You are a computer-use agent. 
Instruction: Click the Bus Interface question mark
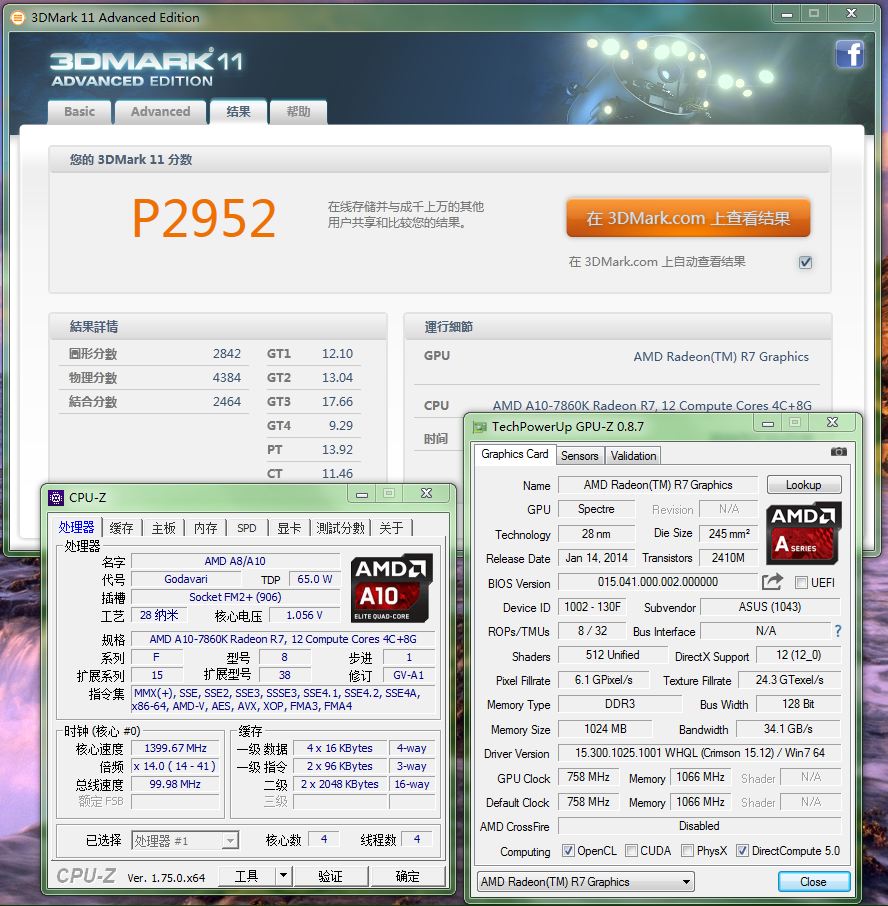tap(838, 631)
